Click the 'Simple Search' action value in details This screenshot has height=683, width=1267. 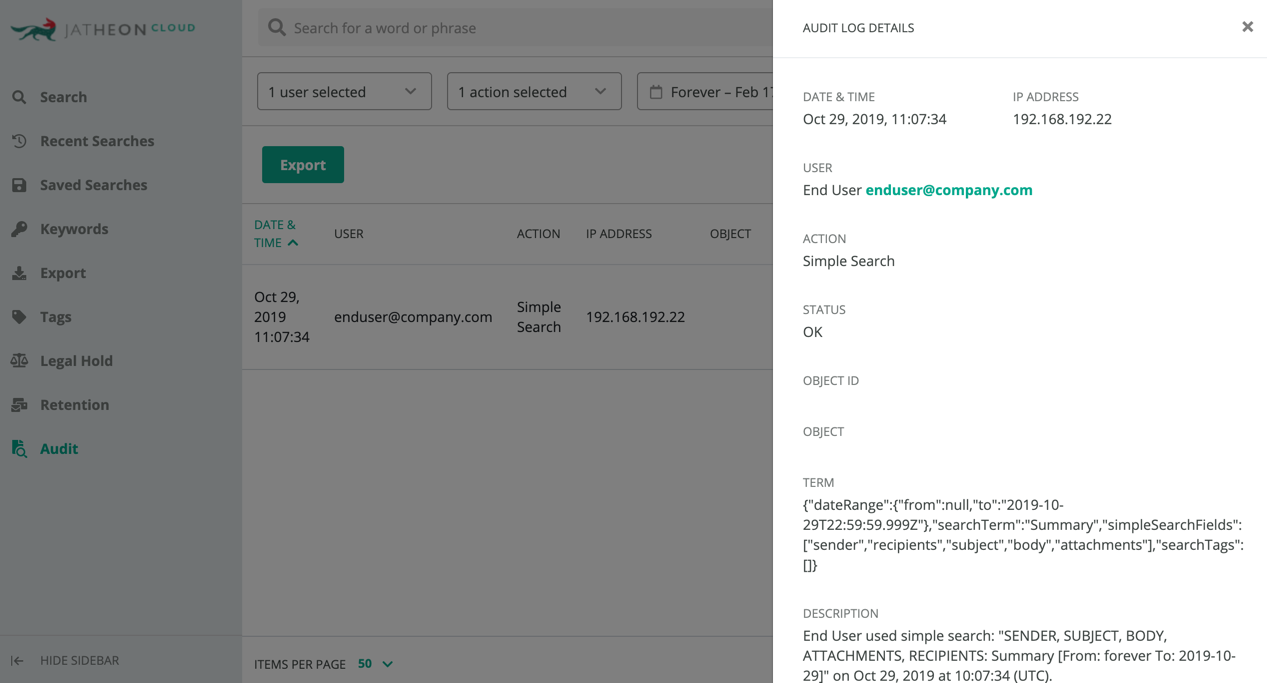click(x=849, y=261)
